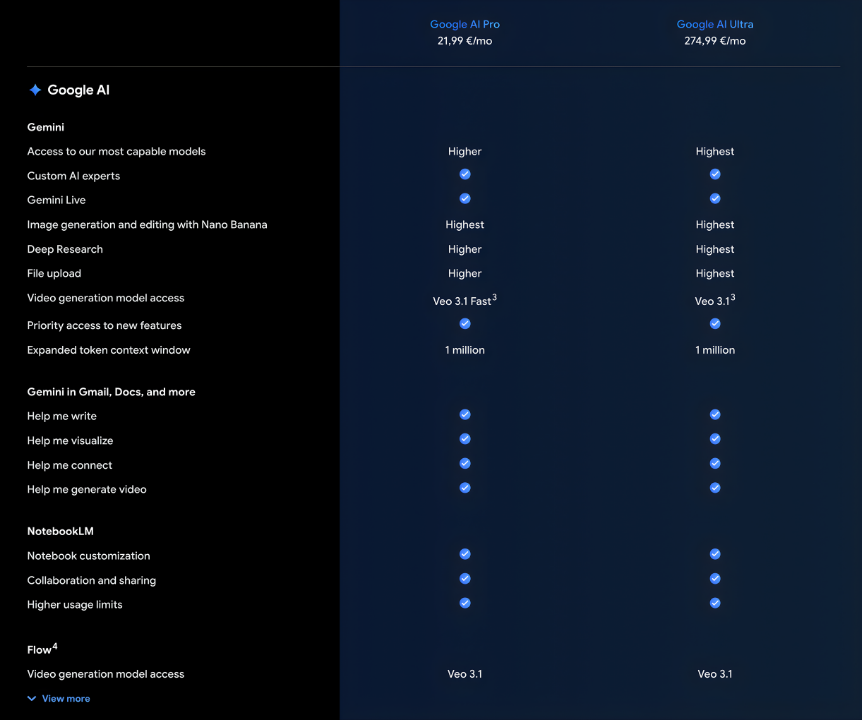Click Flow 'Veo 3.1' value under Pro
Screen dimensions: 862x720
(465, 674)
